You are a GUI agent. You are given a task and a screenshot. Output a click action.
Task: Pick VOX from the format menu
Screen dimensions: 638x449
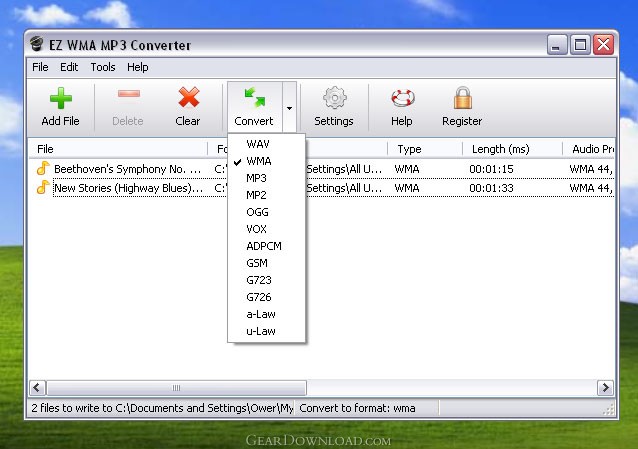[x=267, y=229]
